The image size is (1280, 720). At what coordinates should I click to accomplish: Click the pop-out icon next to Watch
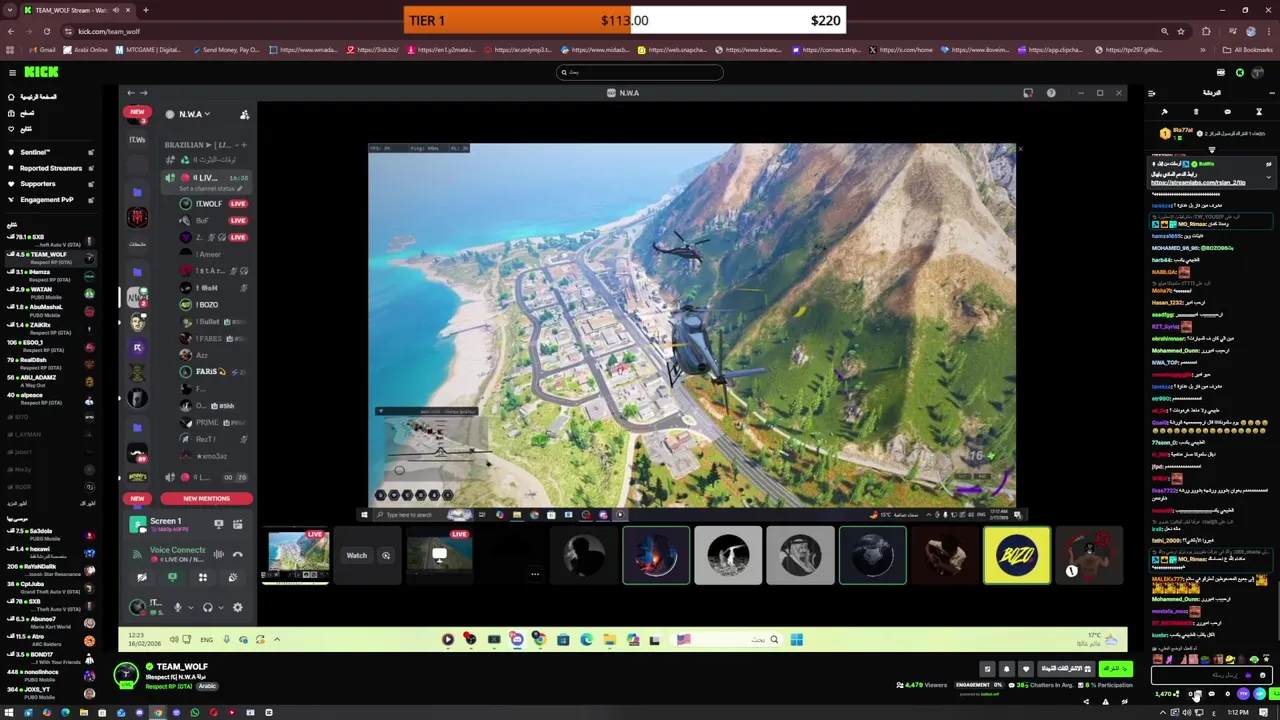pos(386,555)
